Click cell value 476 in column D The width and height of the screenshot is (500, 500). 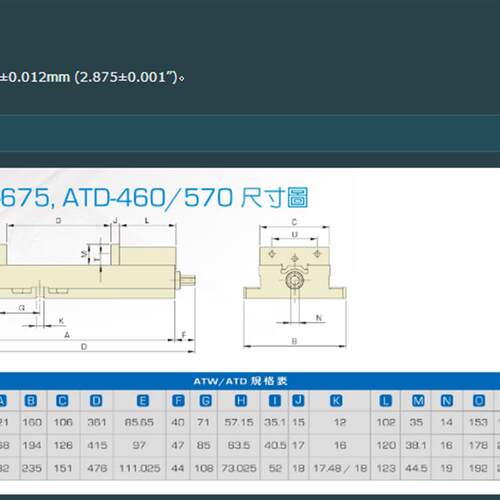pos(97,468)
